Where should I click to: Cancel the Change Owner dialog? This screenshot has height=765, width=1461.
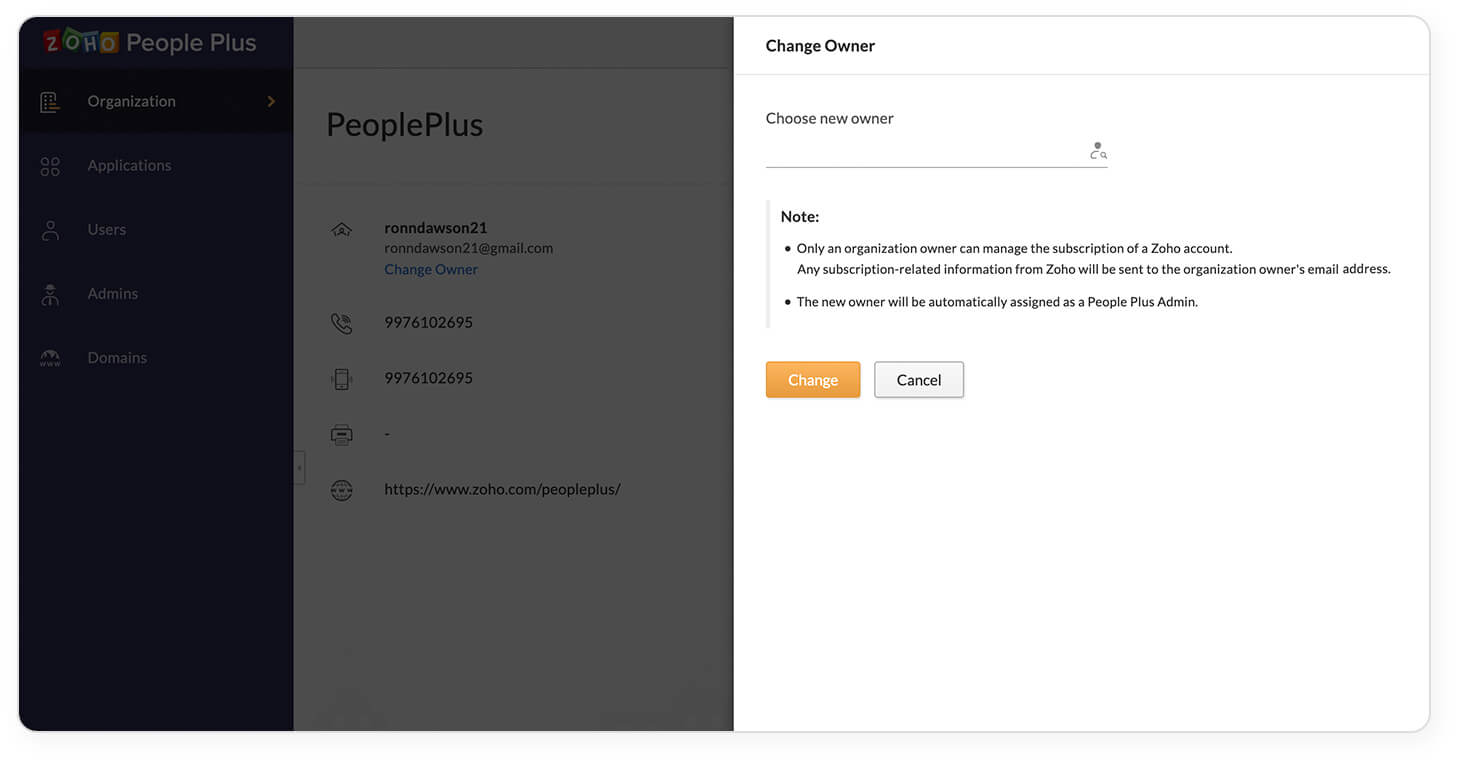918,379
